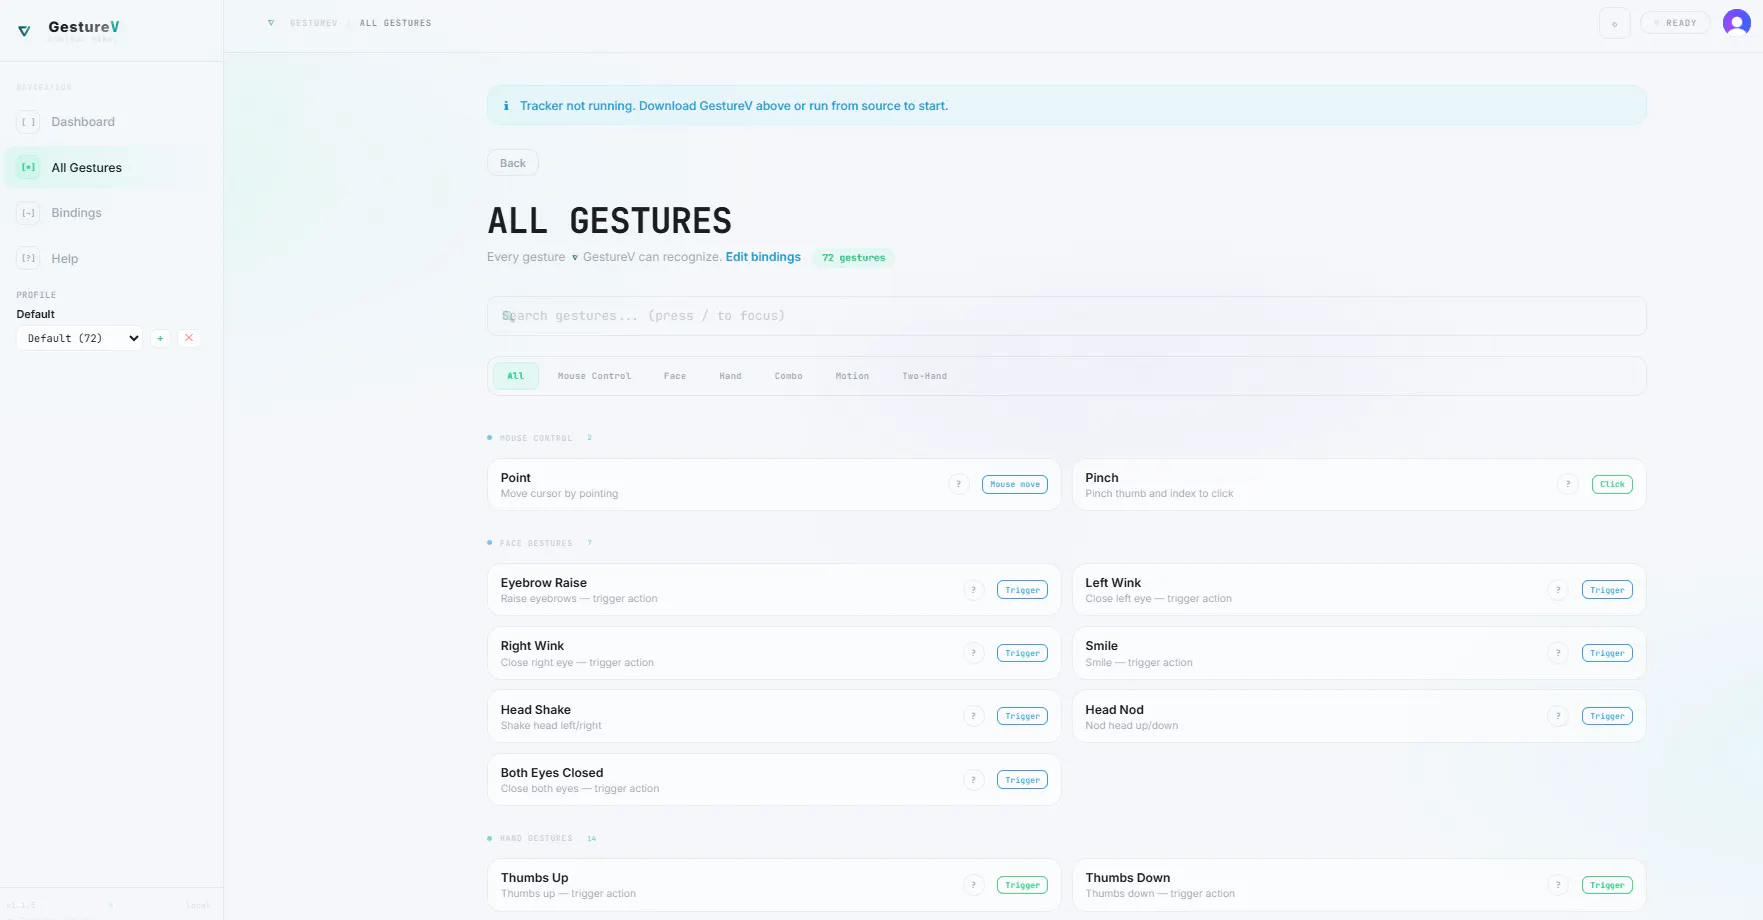Show help for Thumbs Up gesture
Viewport: 1763px width, 920px height.
click(973, 885)
